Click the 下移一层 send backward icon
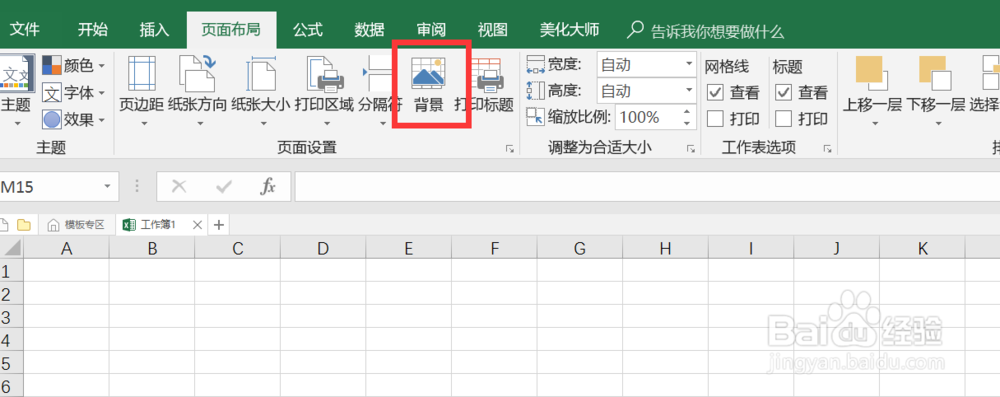1000x397 pixels. click(x=935, y=73)
